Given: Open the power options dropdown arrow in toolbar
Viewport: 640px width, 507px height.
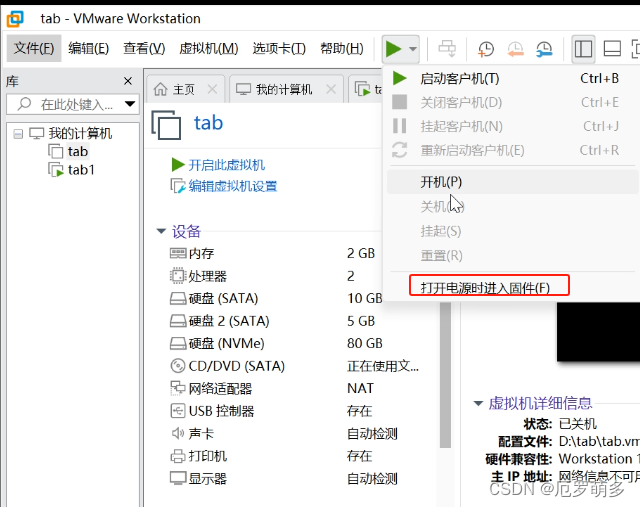Looking at the screenshot, I should [x=413, y=49].
